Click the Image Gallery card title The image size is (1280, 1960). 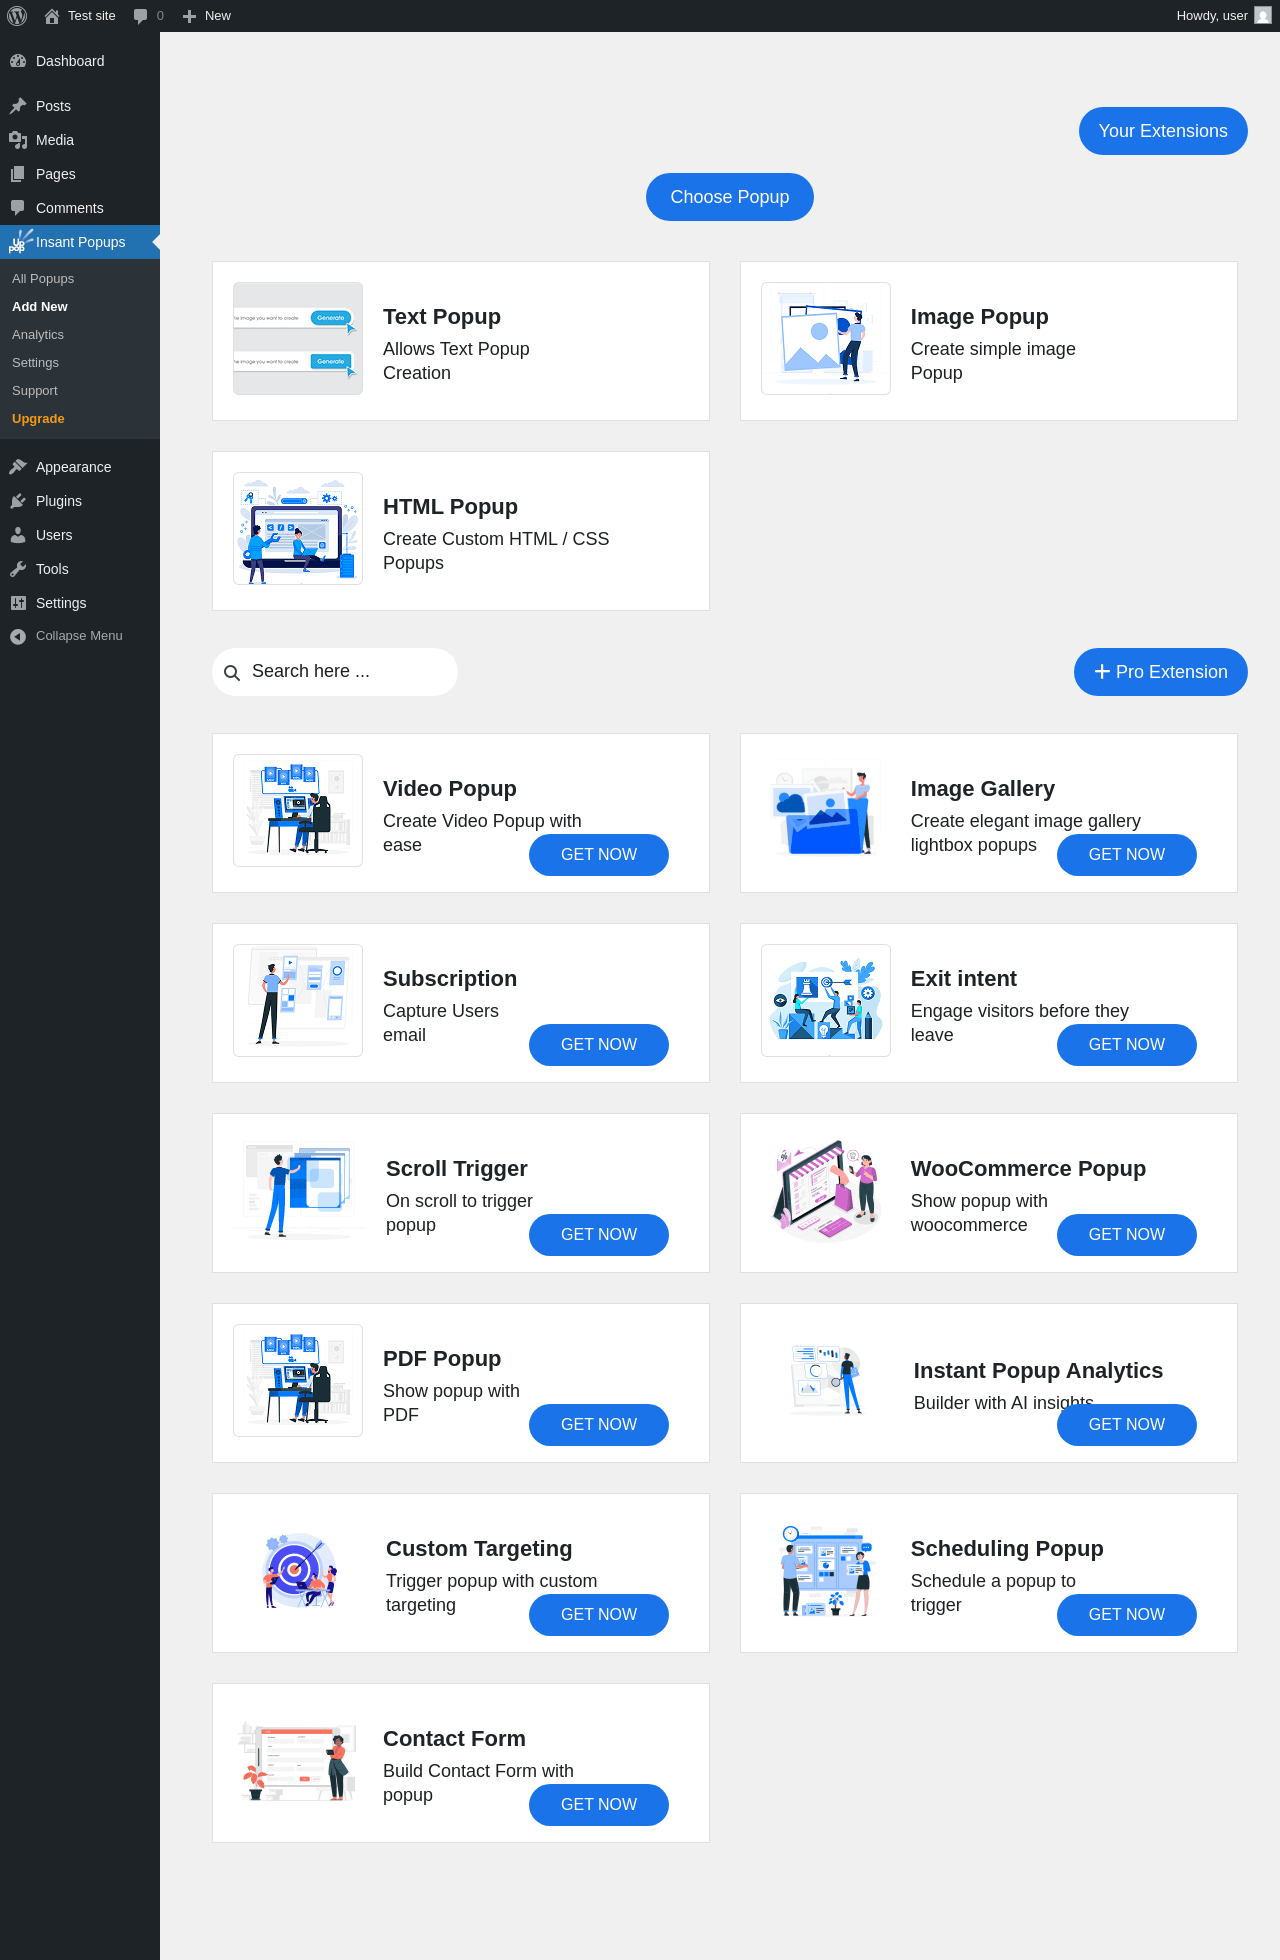(983, 789)
